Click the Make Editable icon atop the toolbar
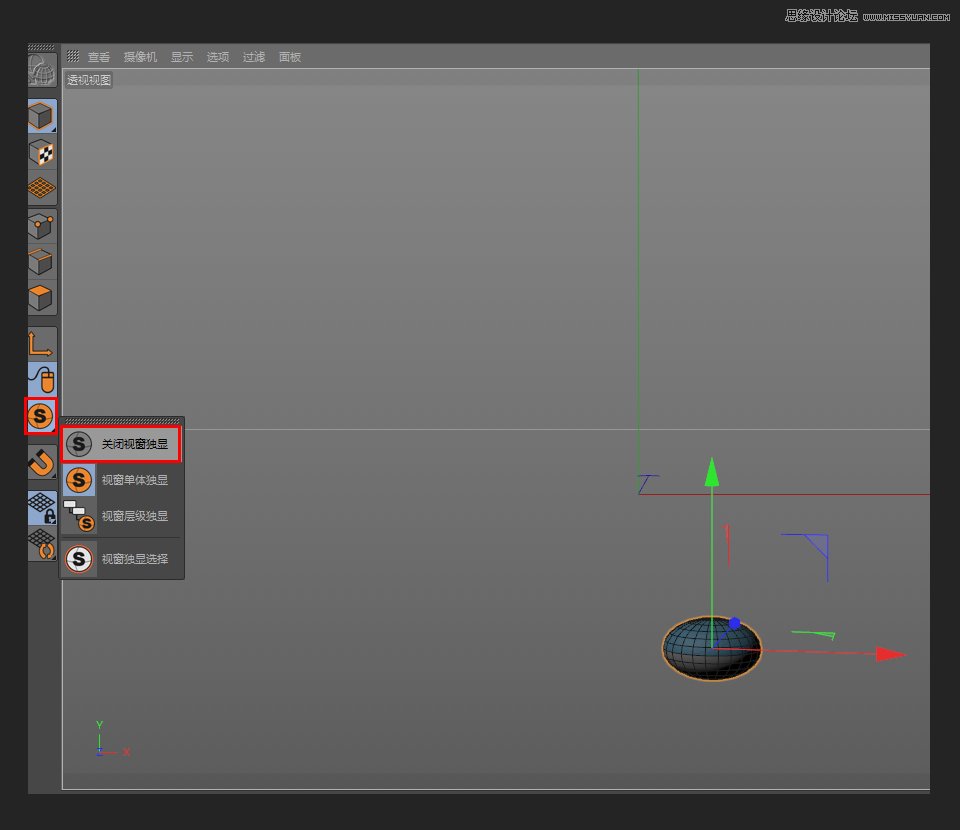Viewport: 960px width, 830px height. tap(42, 70)
